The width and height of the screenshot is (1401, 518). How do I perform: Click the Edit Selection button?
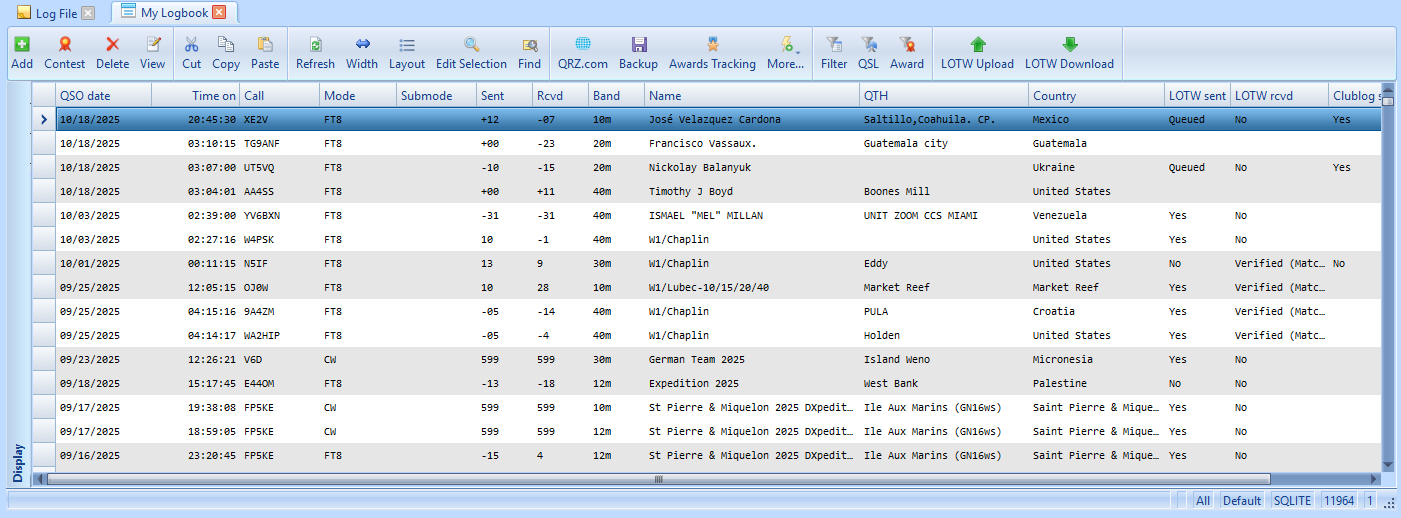point(471,53)
